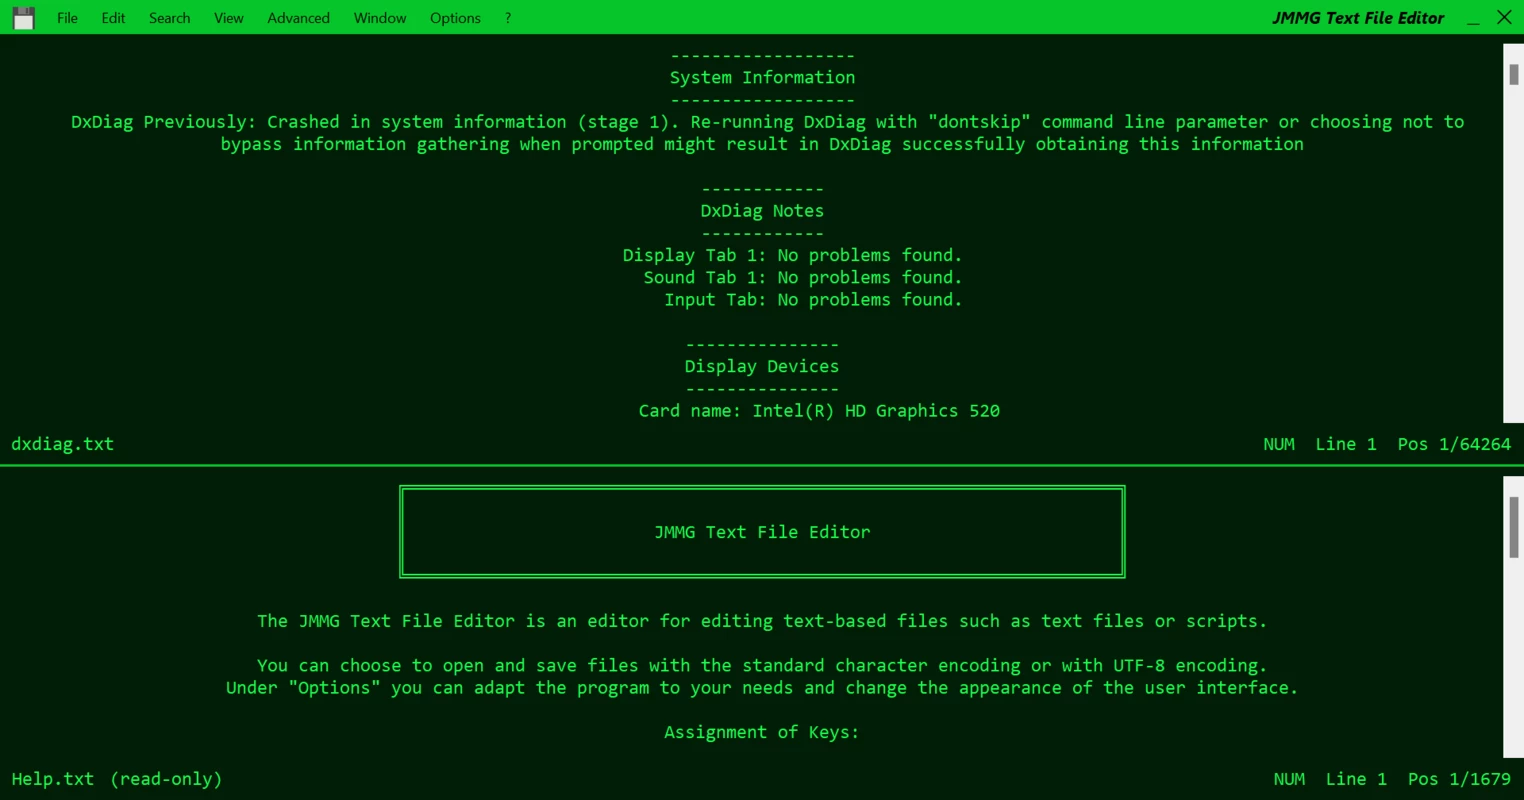
Task: Click the dxdiag.txt file name label
Action: click(x=62, y=444)
